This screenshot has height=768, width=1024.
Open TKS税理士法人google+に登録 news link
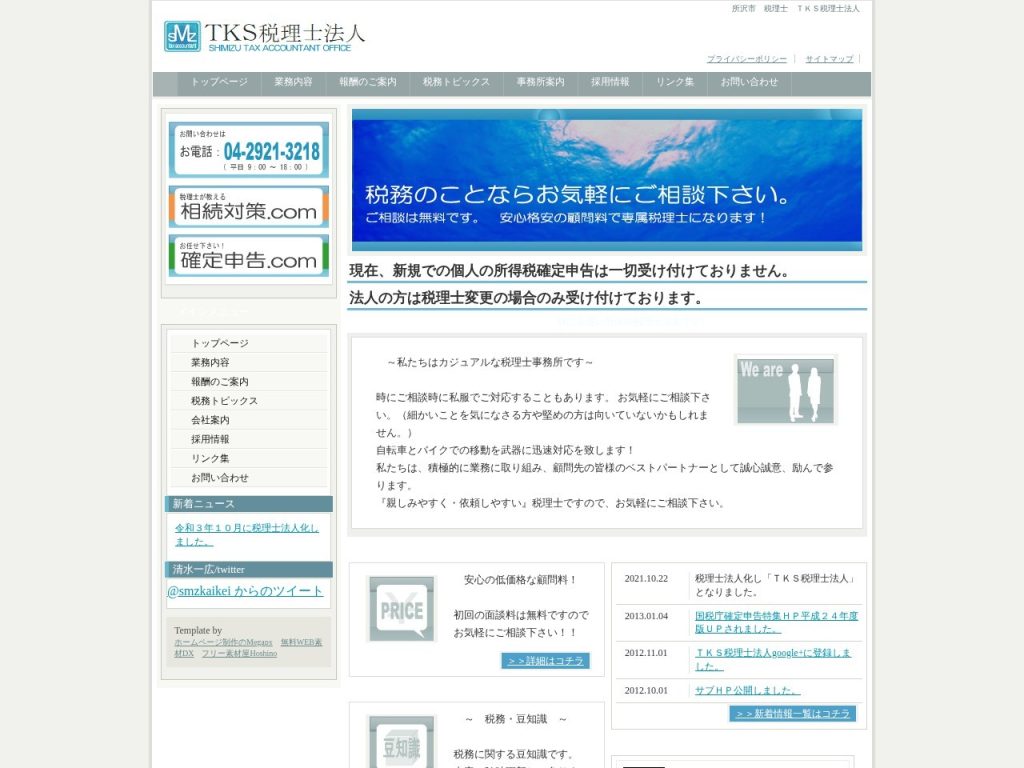tap(773, 659)
